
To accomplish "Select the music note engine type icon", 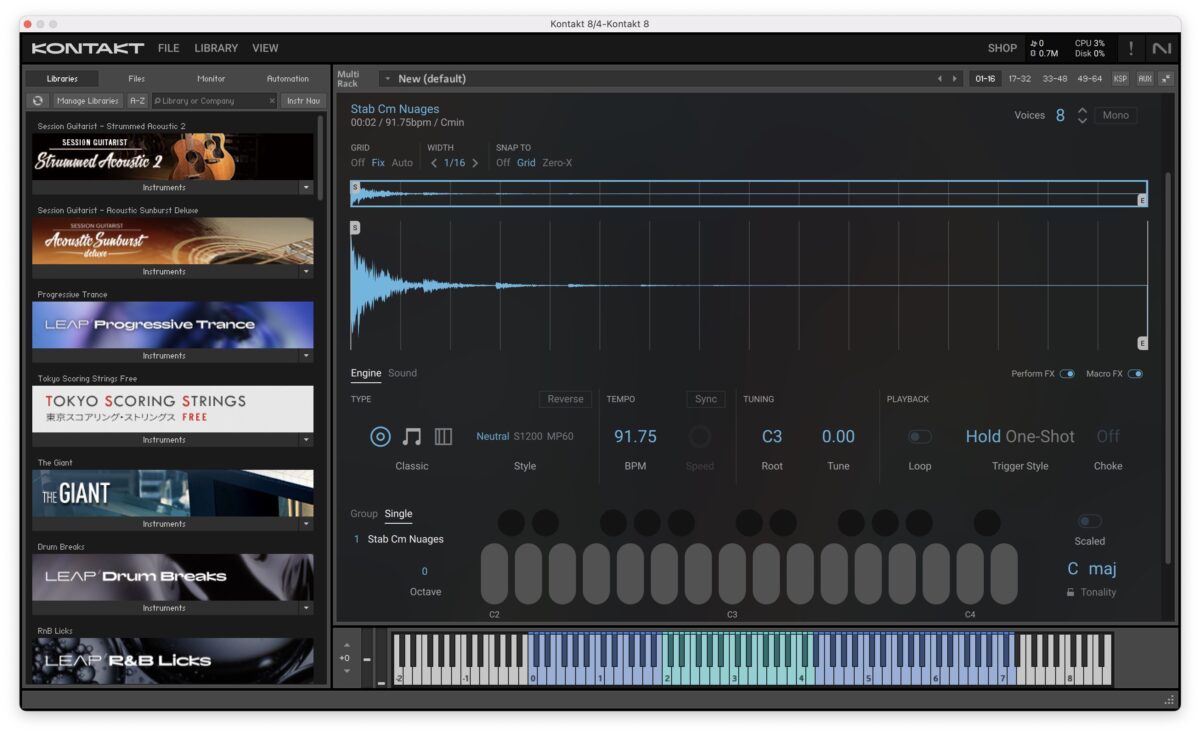I will [412, 436].
